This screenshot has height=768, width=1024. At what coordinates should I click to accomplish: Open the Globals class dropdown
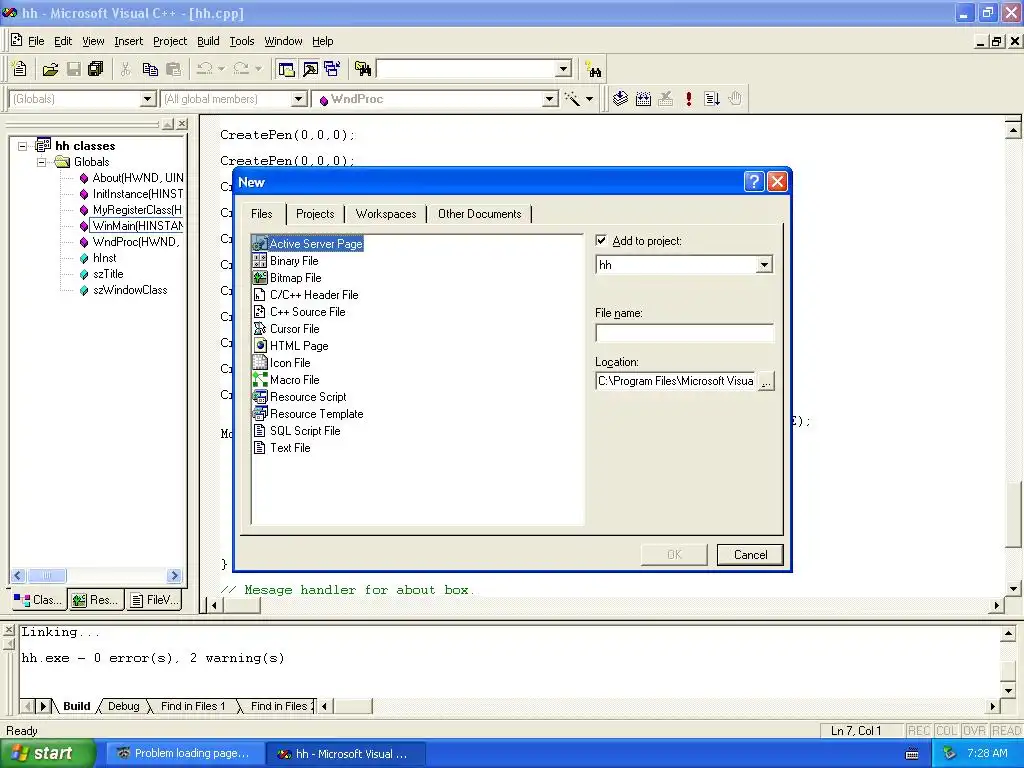(x=148, y=99)
